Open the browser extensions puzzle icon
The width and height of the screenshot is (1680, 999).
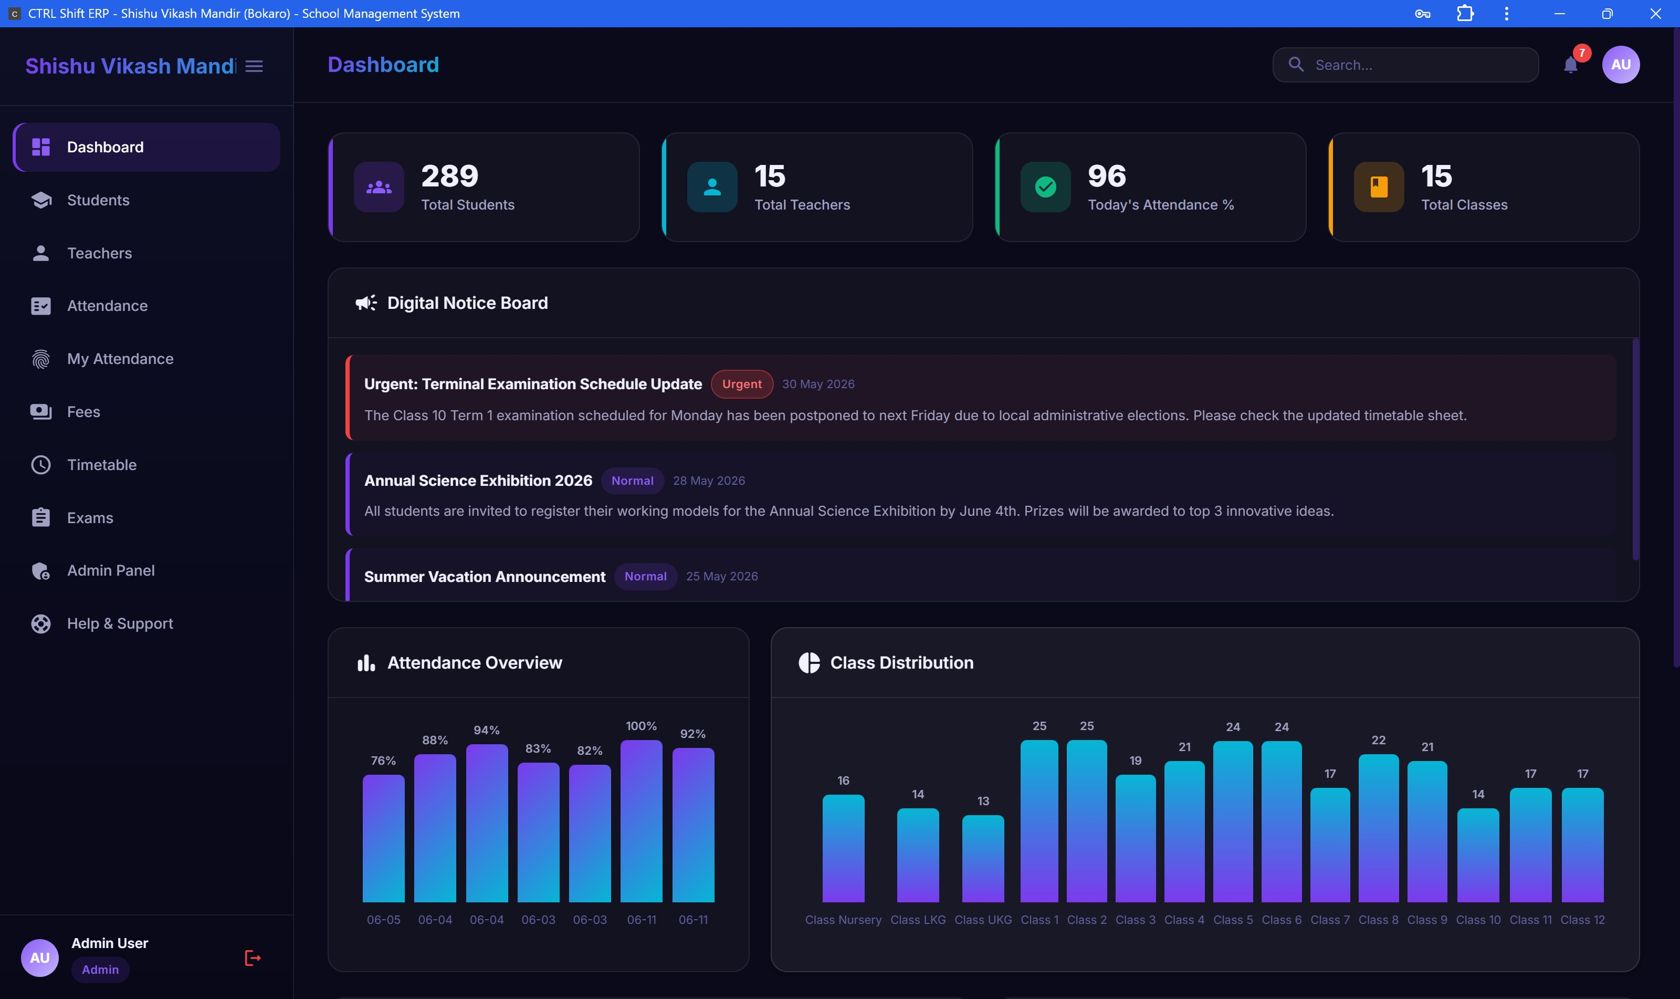click(1465, 13)
